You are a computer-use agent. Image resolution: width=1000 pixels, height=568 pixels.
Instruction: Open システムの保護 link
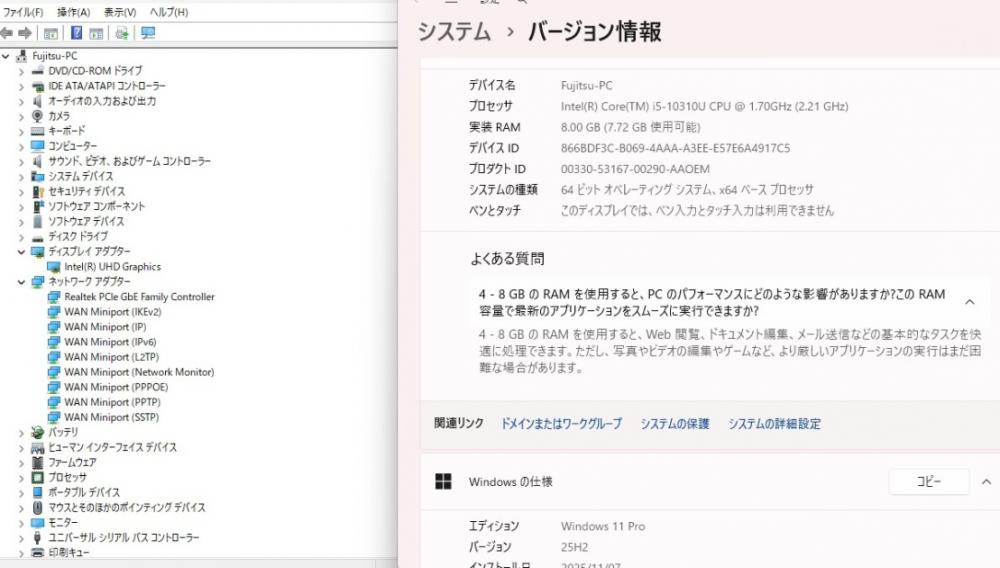point(675,423)
